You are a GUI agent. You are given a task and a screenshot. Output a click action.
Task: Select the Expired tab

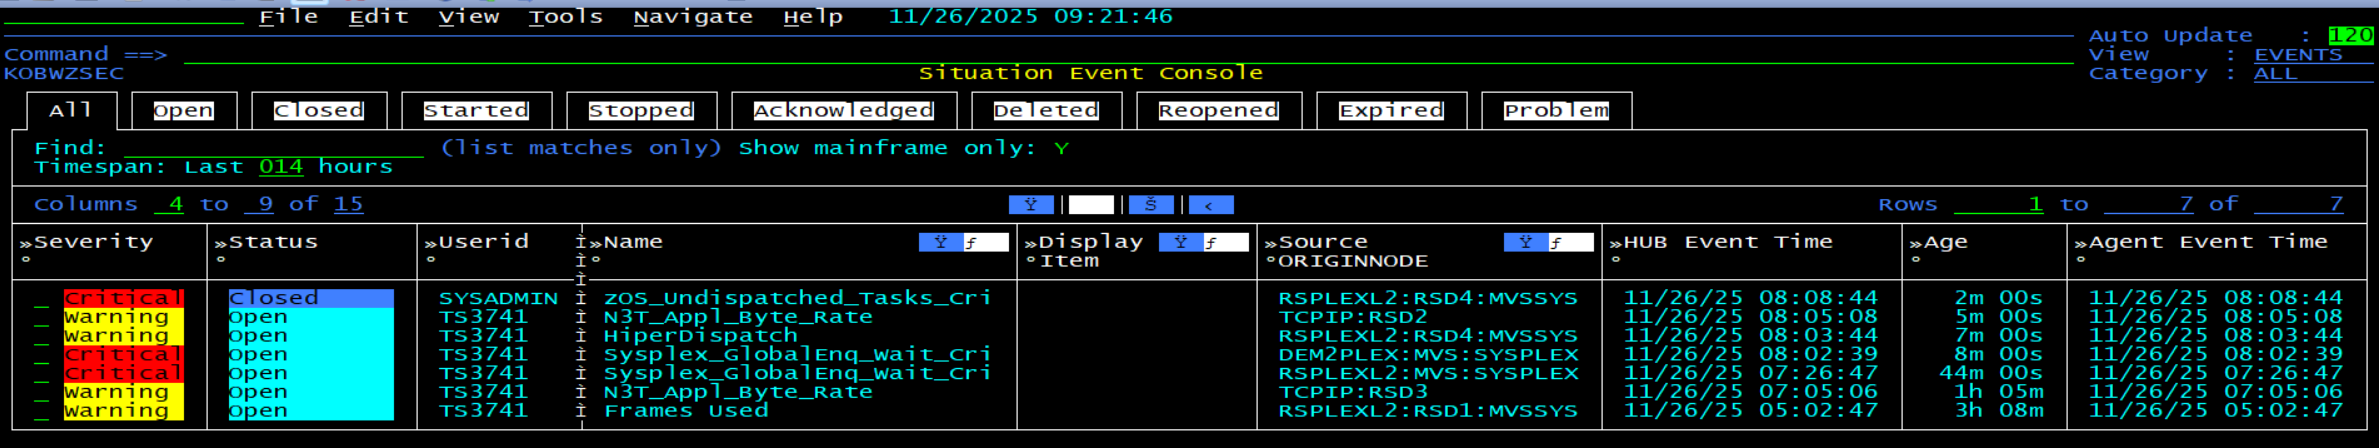[x=1391, y=111]
